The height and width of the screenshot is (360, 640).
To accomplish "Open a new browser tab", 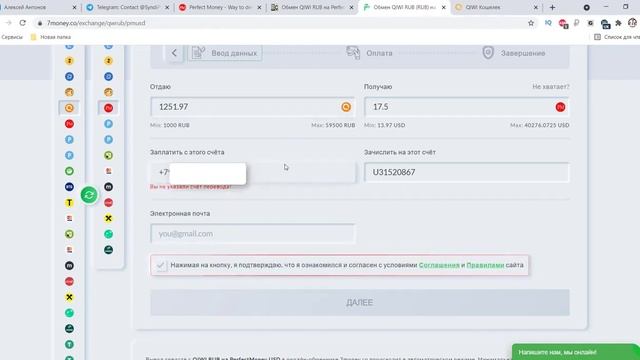I will [x=552, y=7].
